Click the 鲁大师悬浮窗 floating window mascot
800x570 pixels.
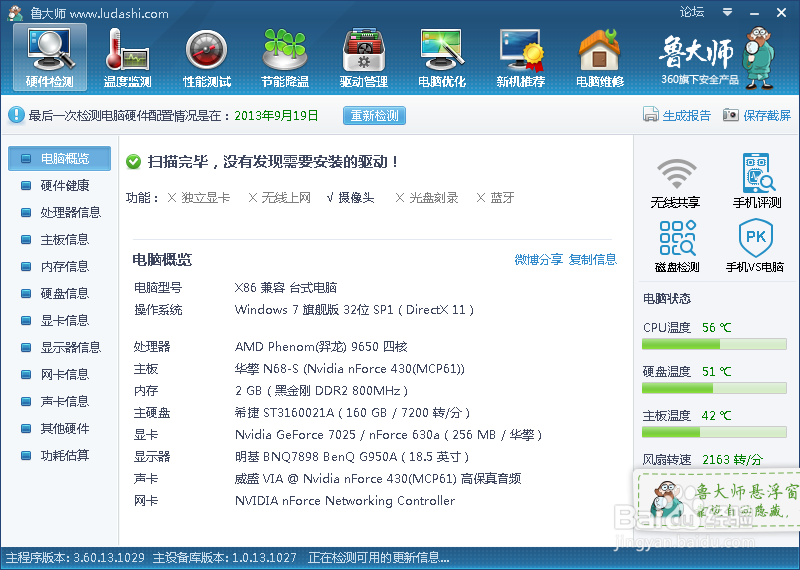pos(668,501)
